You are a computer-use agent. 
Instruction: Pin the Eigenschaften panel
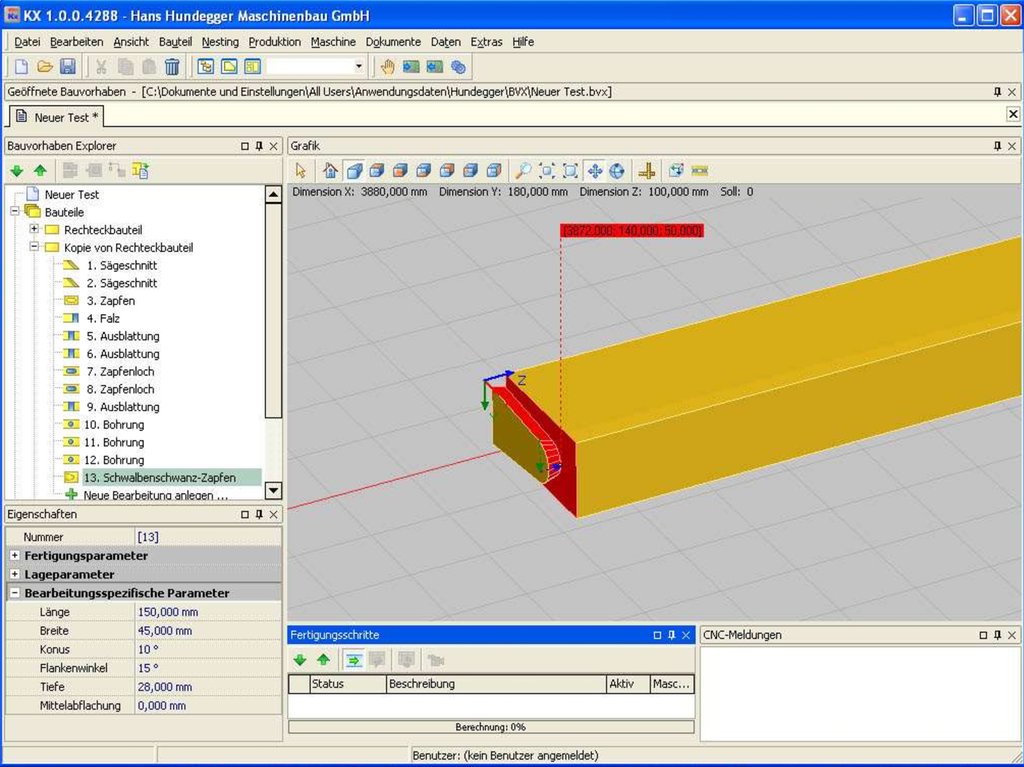click(258, 514)
